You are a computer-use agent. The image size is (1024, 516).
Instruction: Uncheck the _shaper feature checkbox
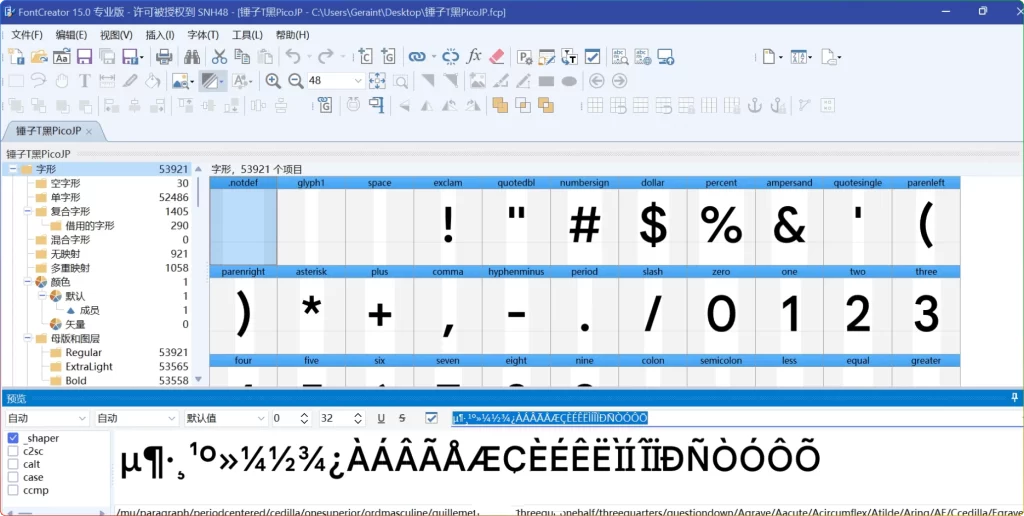coord(14,438)
